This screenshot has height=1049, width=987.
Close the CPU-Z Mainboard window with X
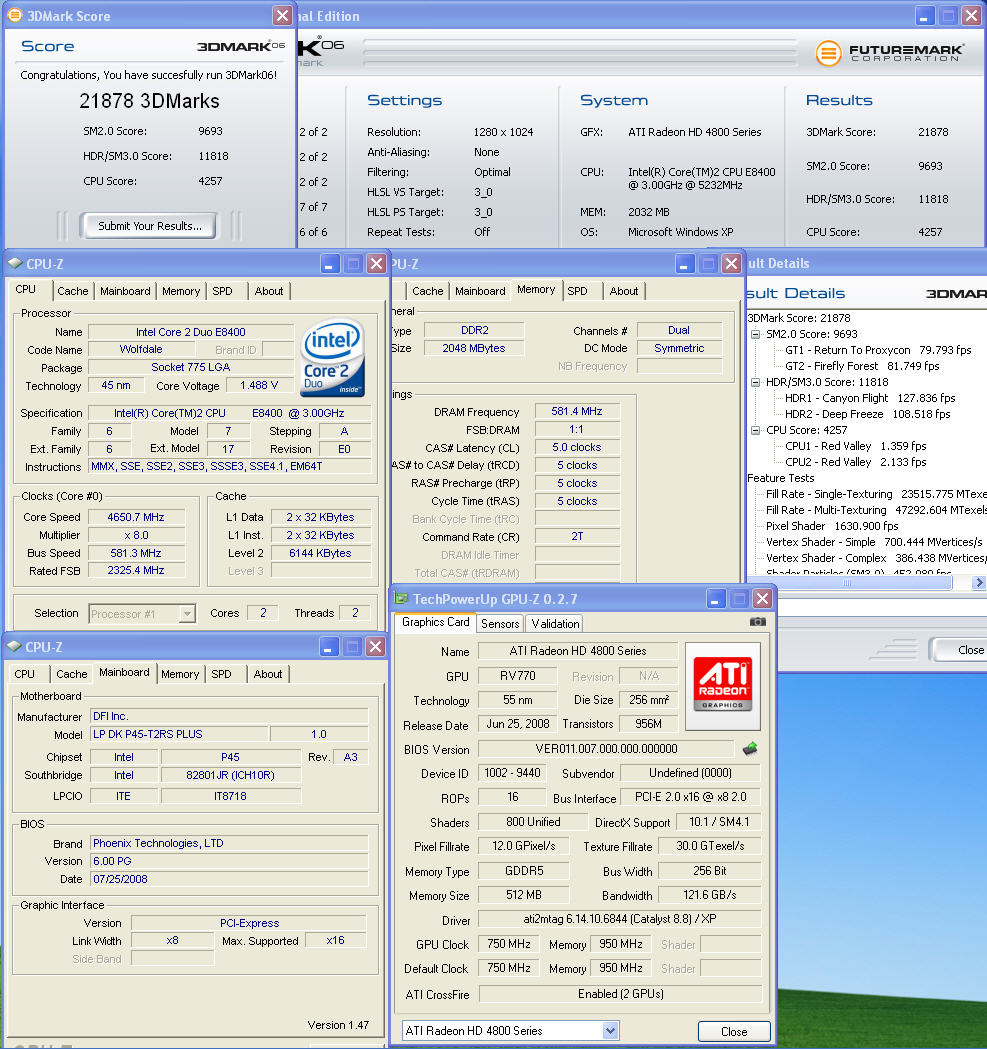click(x=375, y=646)
